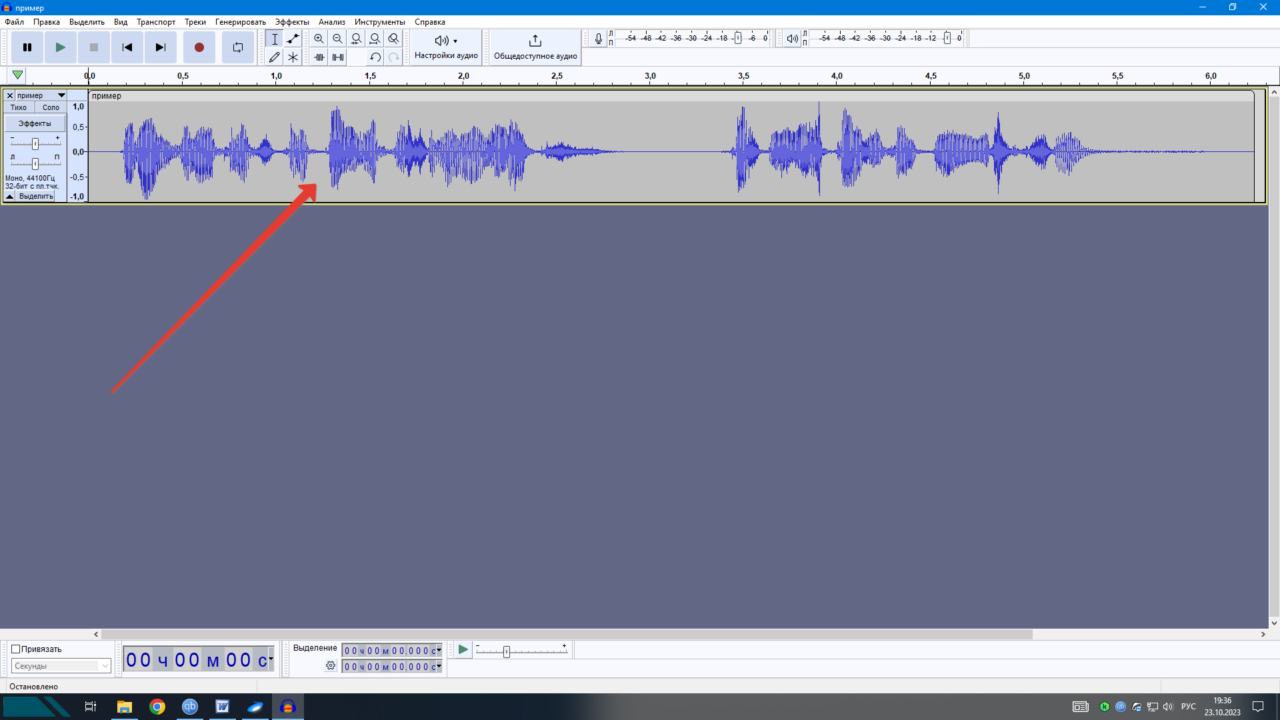Click the horizontal scrollbar thumb
The width and height of the screenshot is (1280, 720).
pyautogui.click(x=566, y=634)
